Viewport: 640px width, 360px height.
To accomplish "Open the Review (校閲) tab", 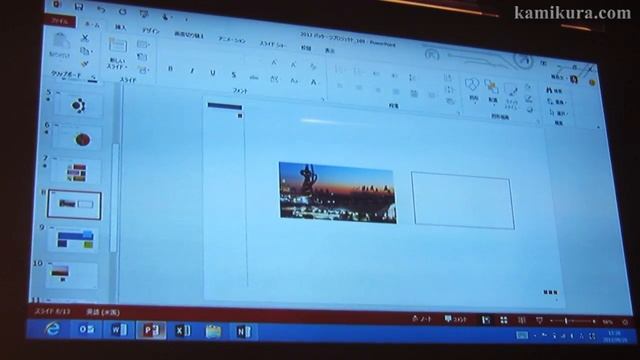I will [306, 48].
